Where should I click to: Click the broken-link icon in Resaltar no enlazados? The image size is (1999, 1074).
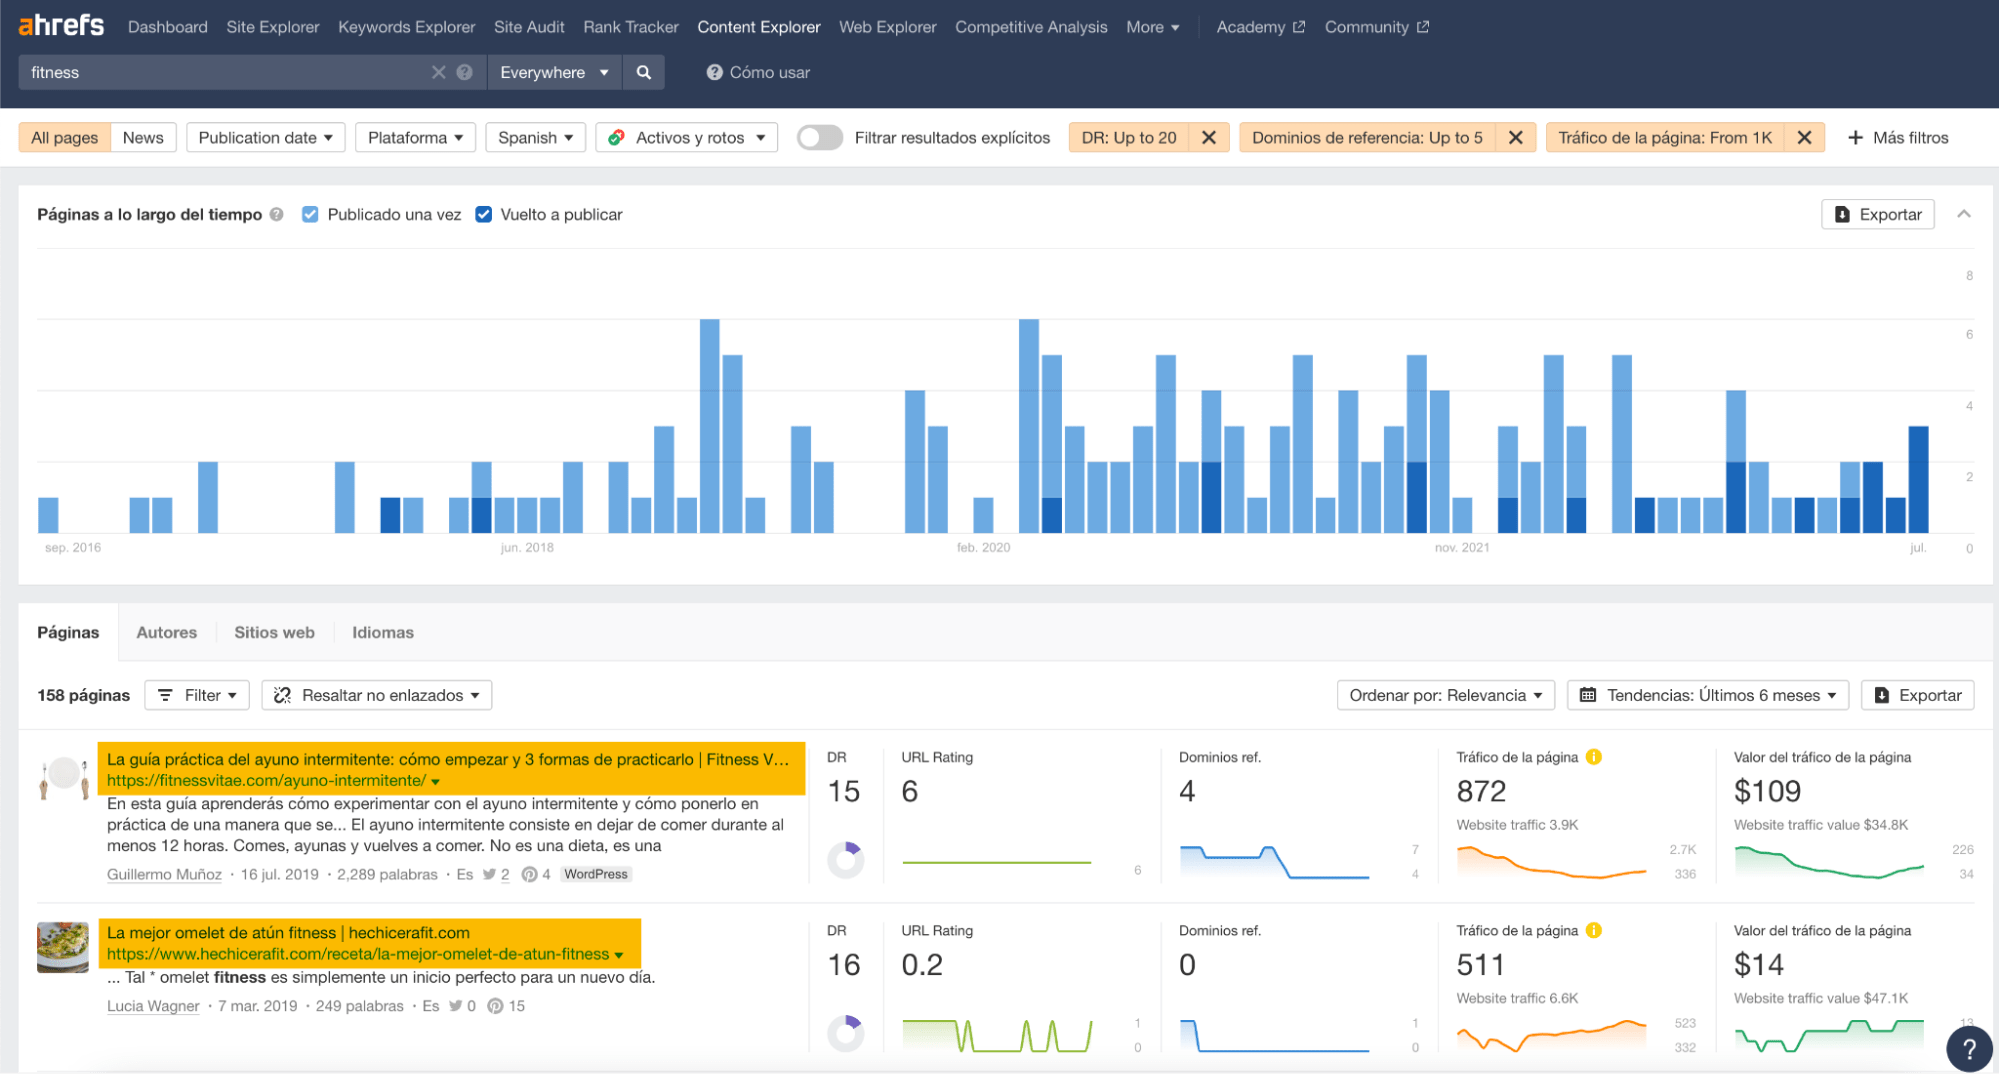coord(283,694)
